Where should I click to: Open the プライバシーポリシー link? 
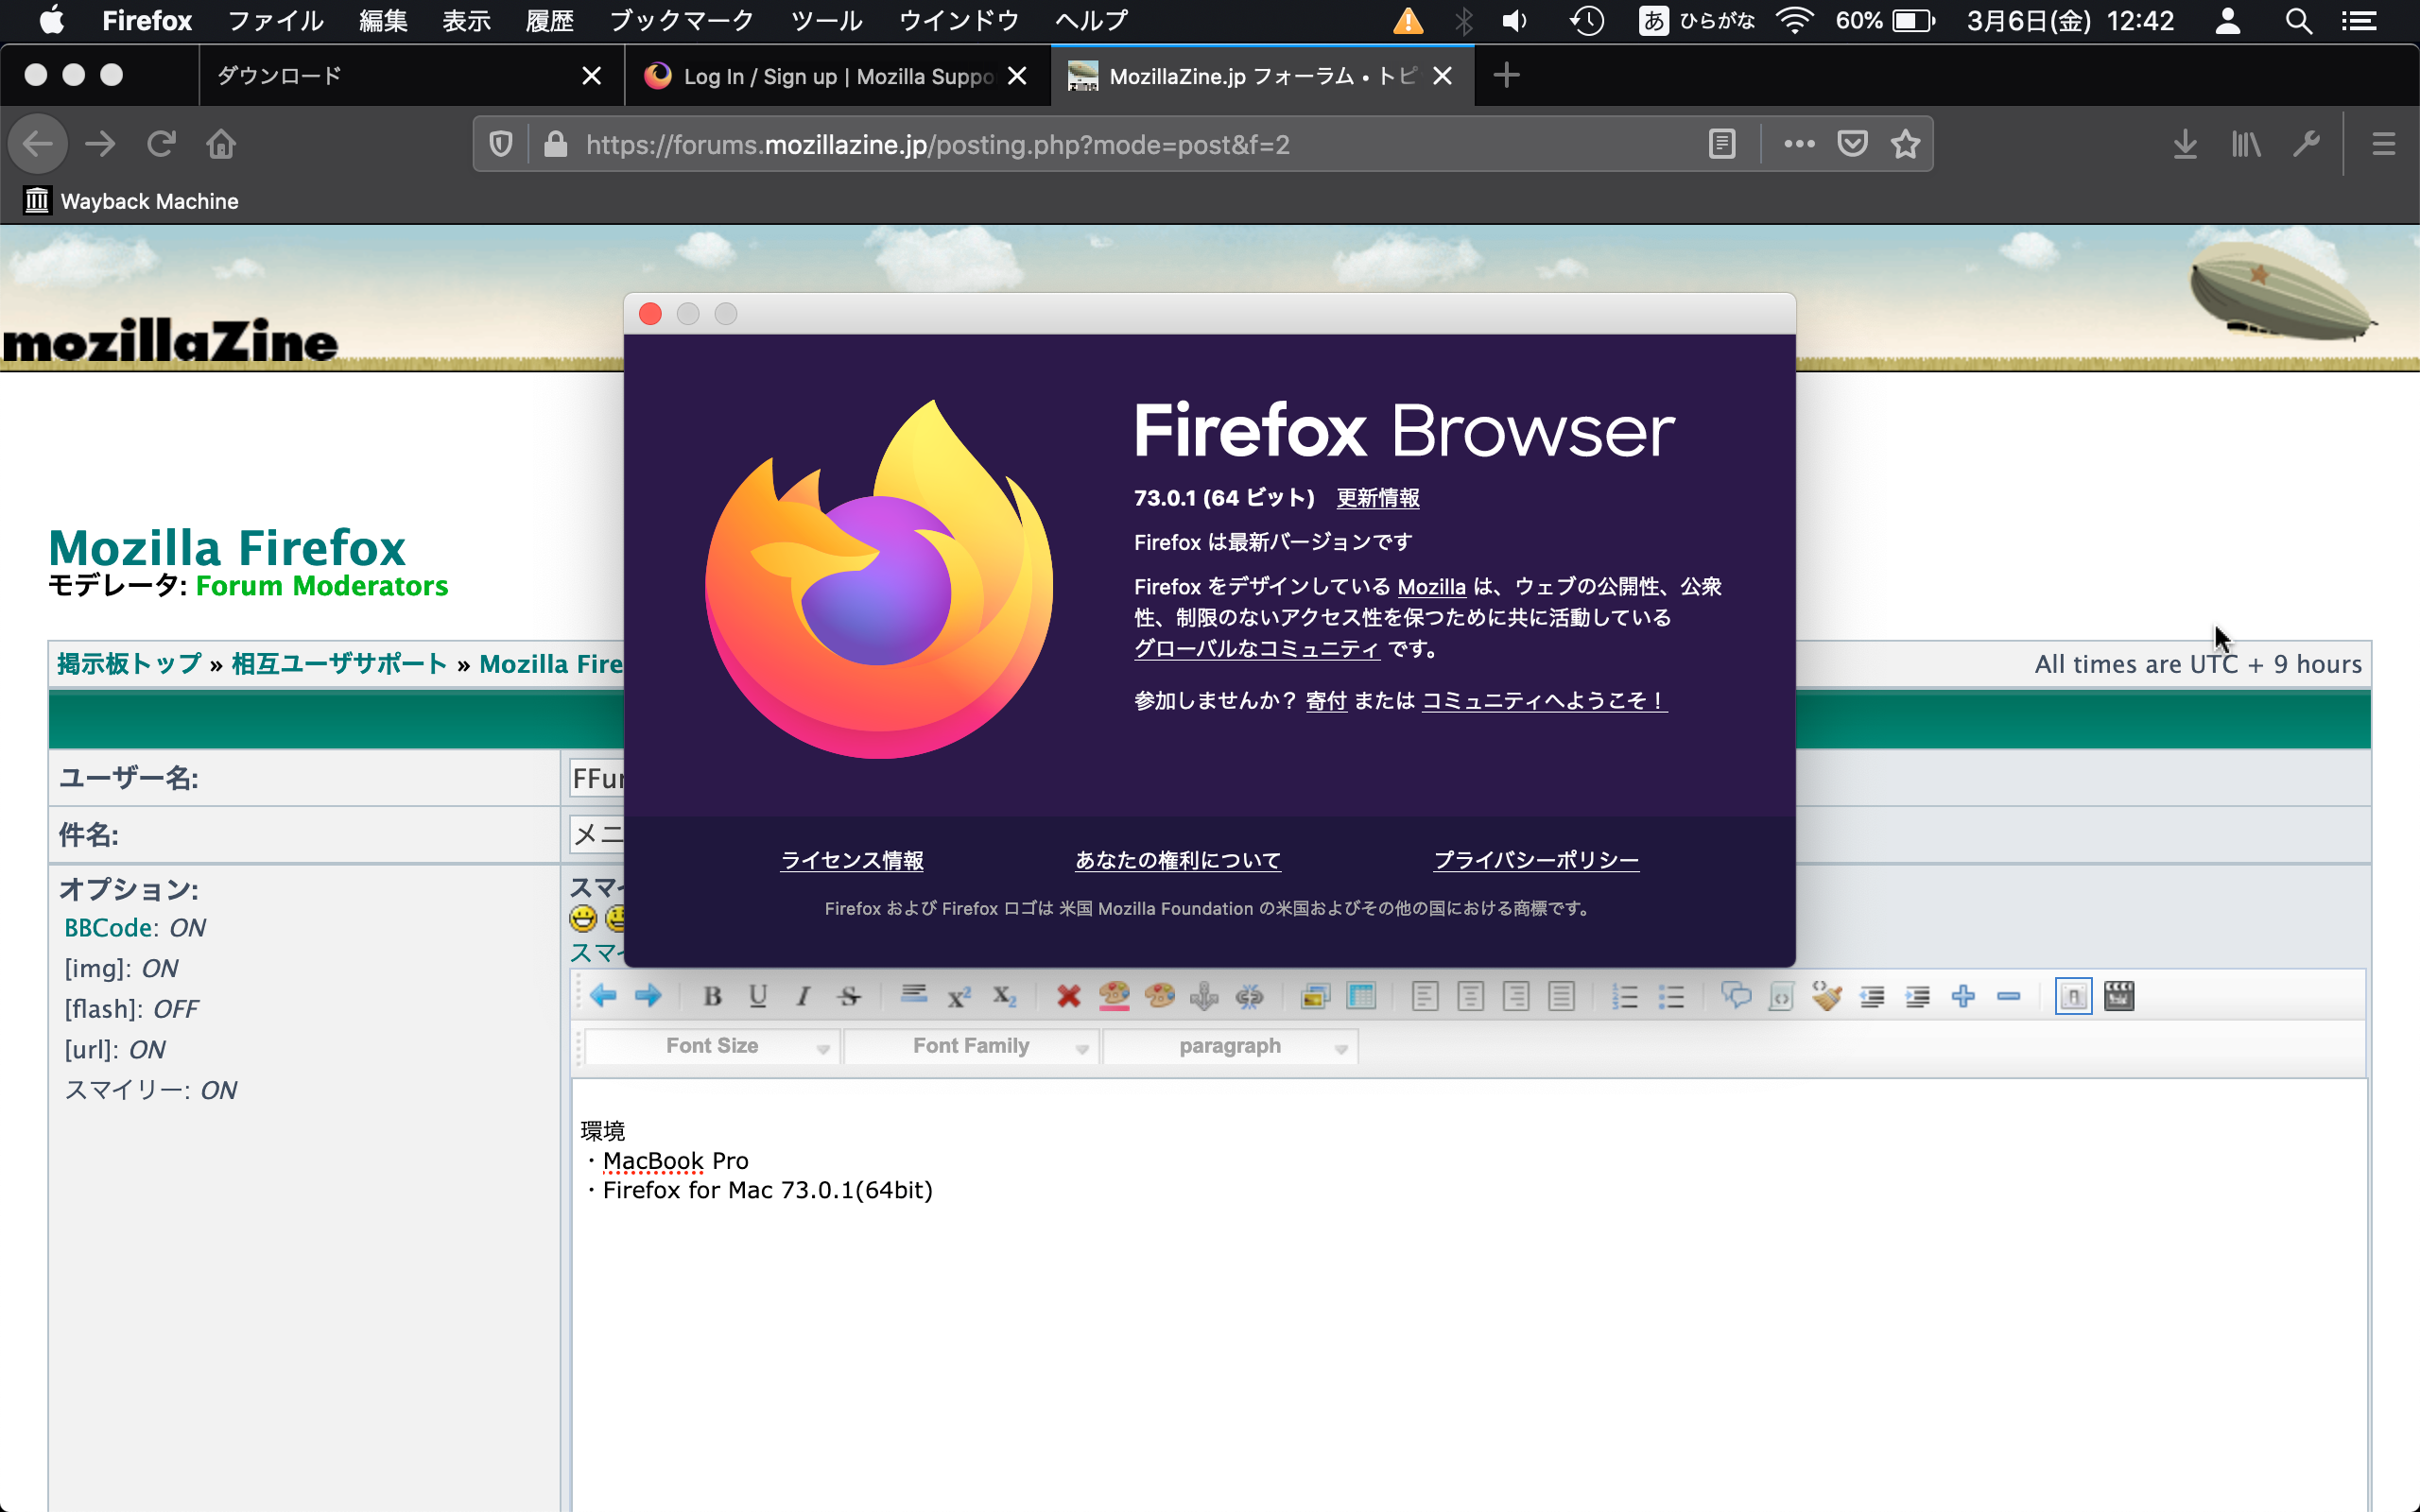pyautogui.click(x=1535, y=860)
